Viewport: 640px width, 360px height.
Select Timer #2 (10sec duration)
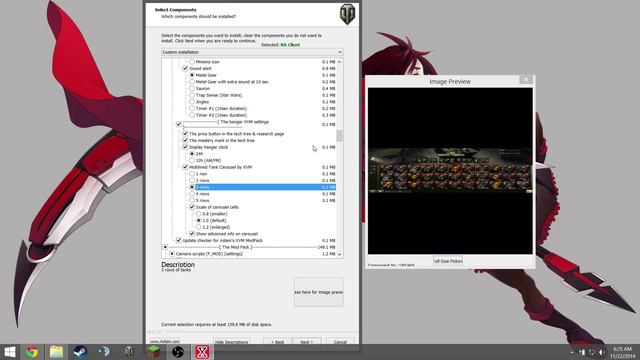(x=192, y=115)
